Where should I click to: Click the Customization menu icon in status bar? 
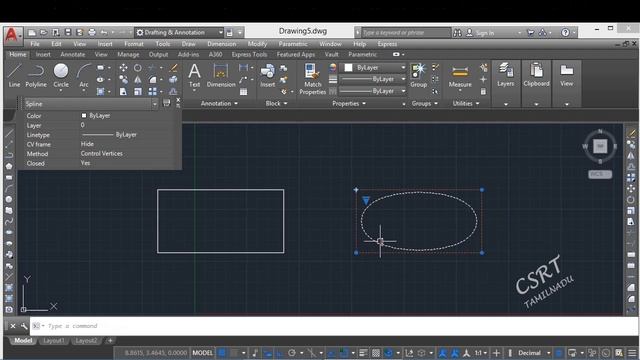632,353
